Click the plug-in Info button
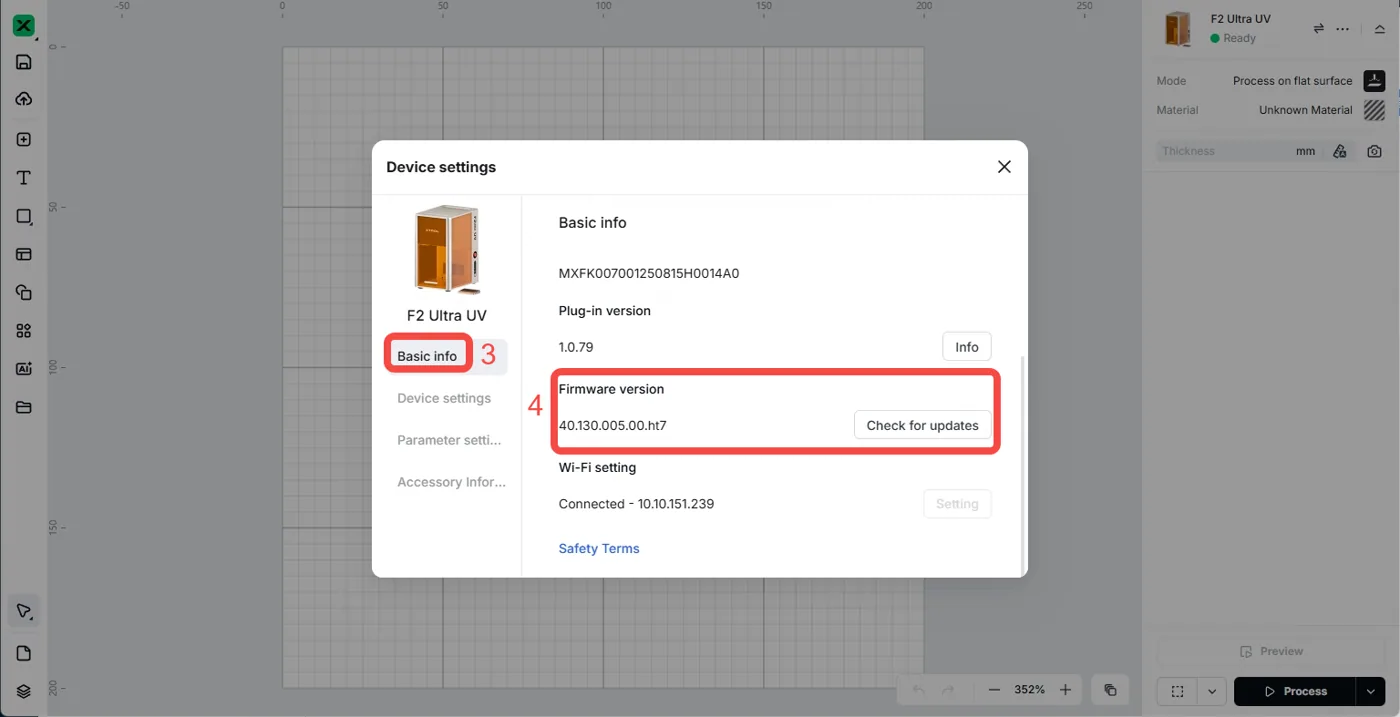1400x717 pixels. point(967,347)
